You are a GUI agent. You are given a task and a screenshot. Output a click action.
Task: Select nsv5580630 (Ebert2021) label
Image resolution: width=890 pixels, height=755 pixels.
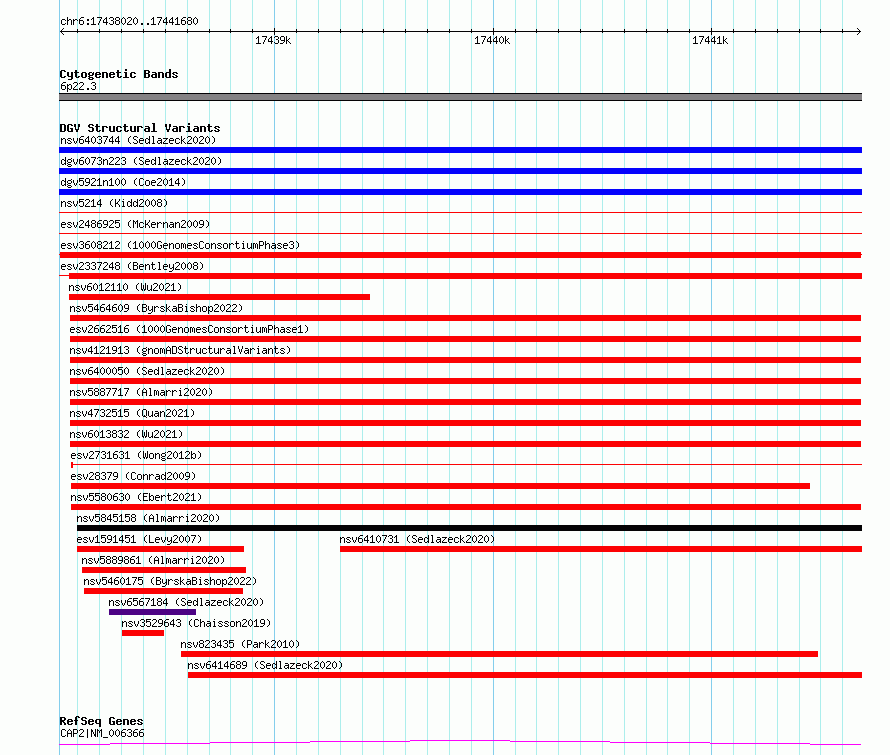pos(136,497)
